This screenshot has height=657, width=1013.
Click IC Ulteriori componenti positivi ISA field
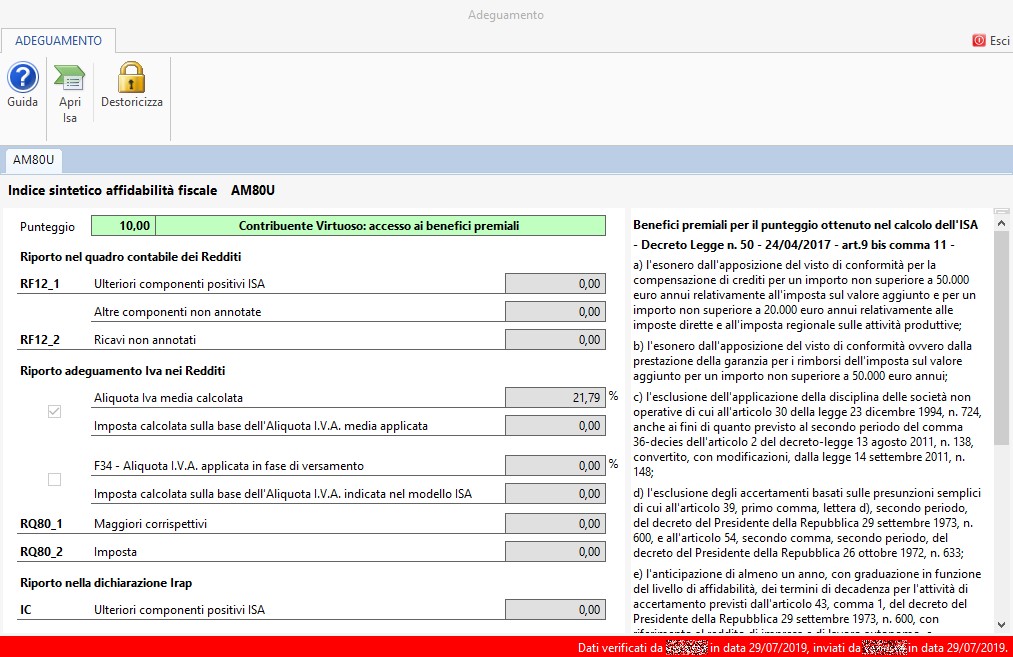555,610
